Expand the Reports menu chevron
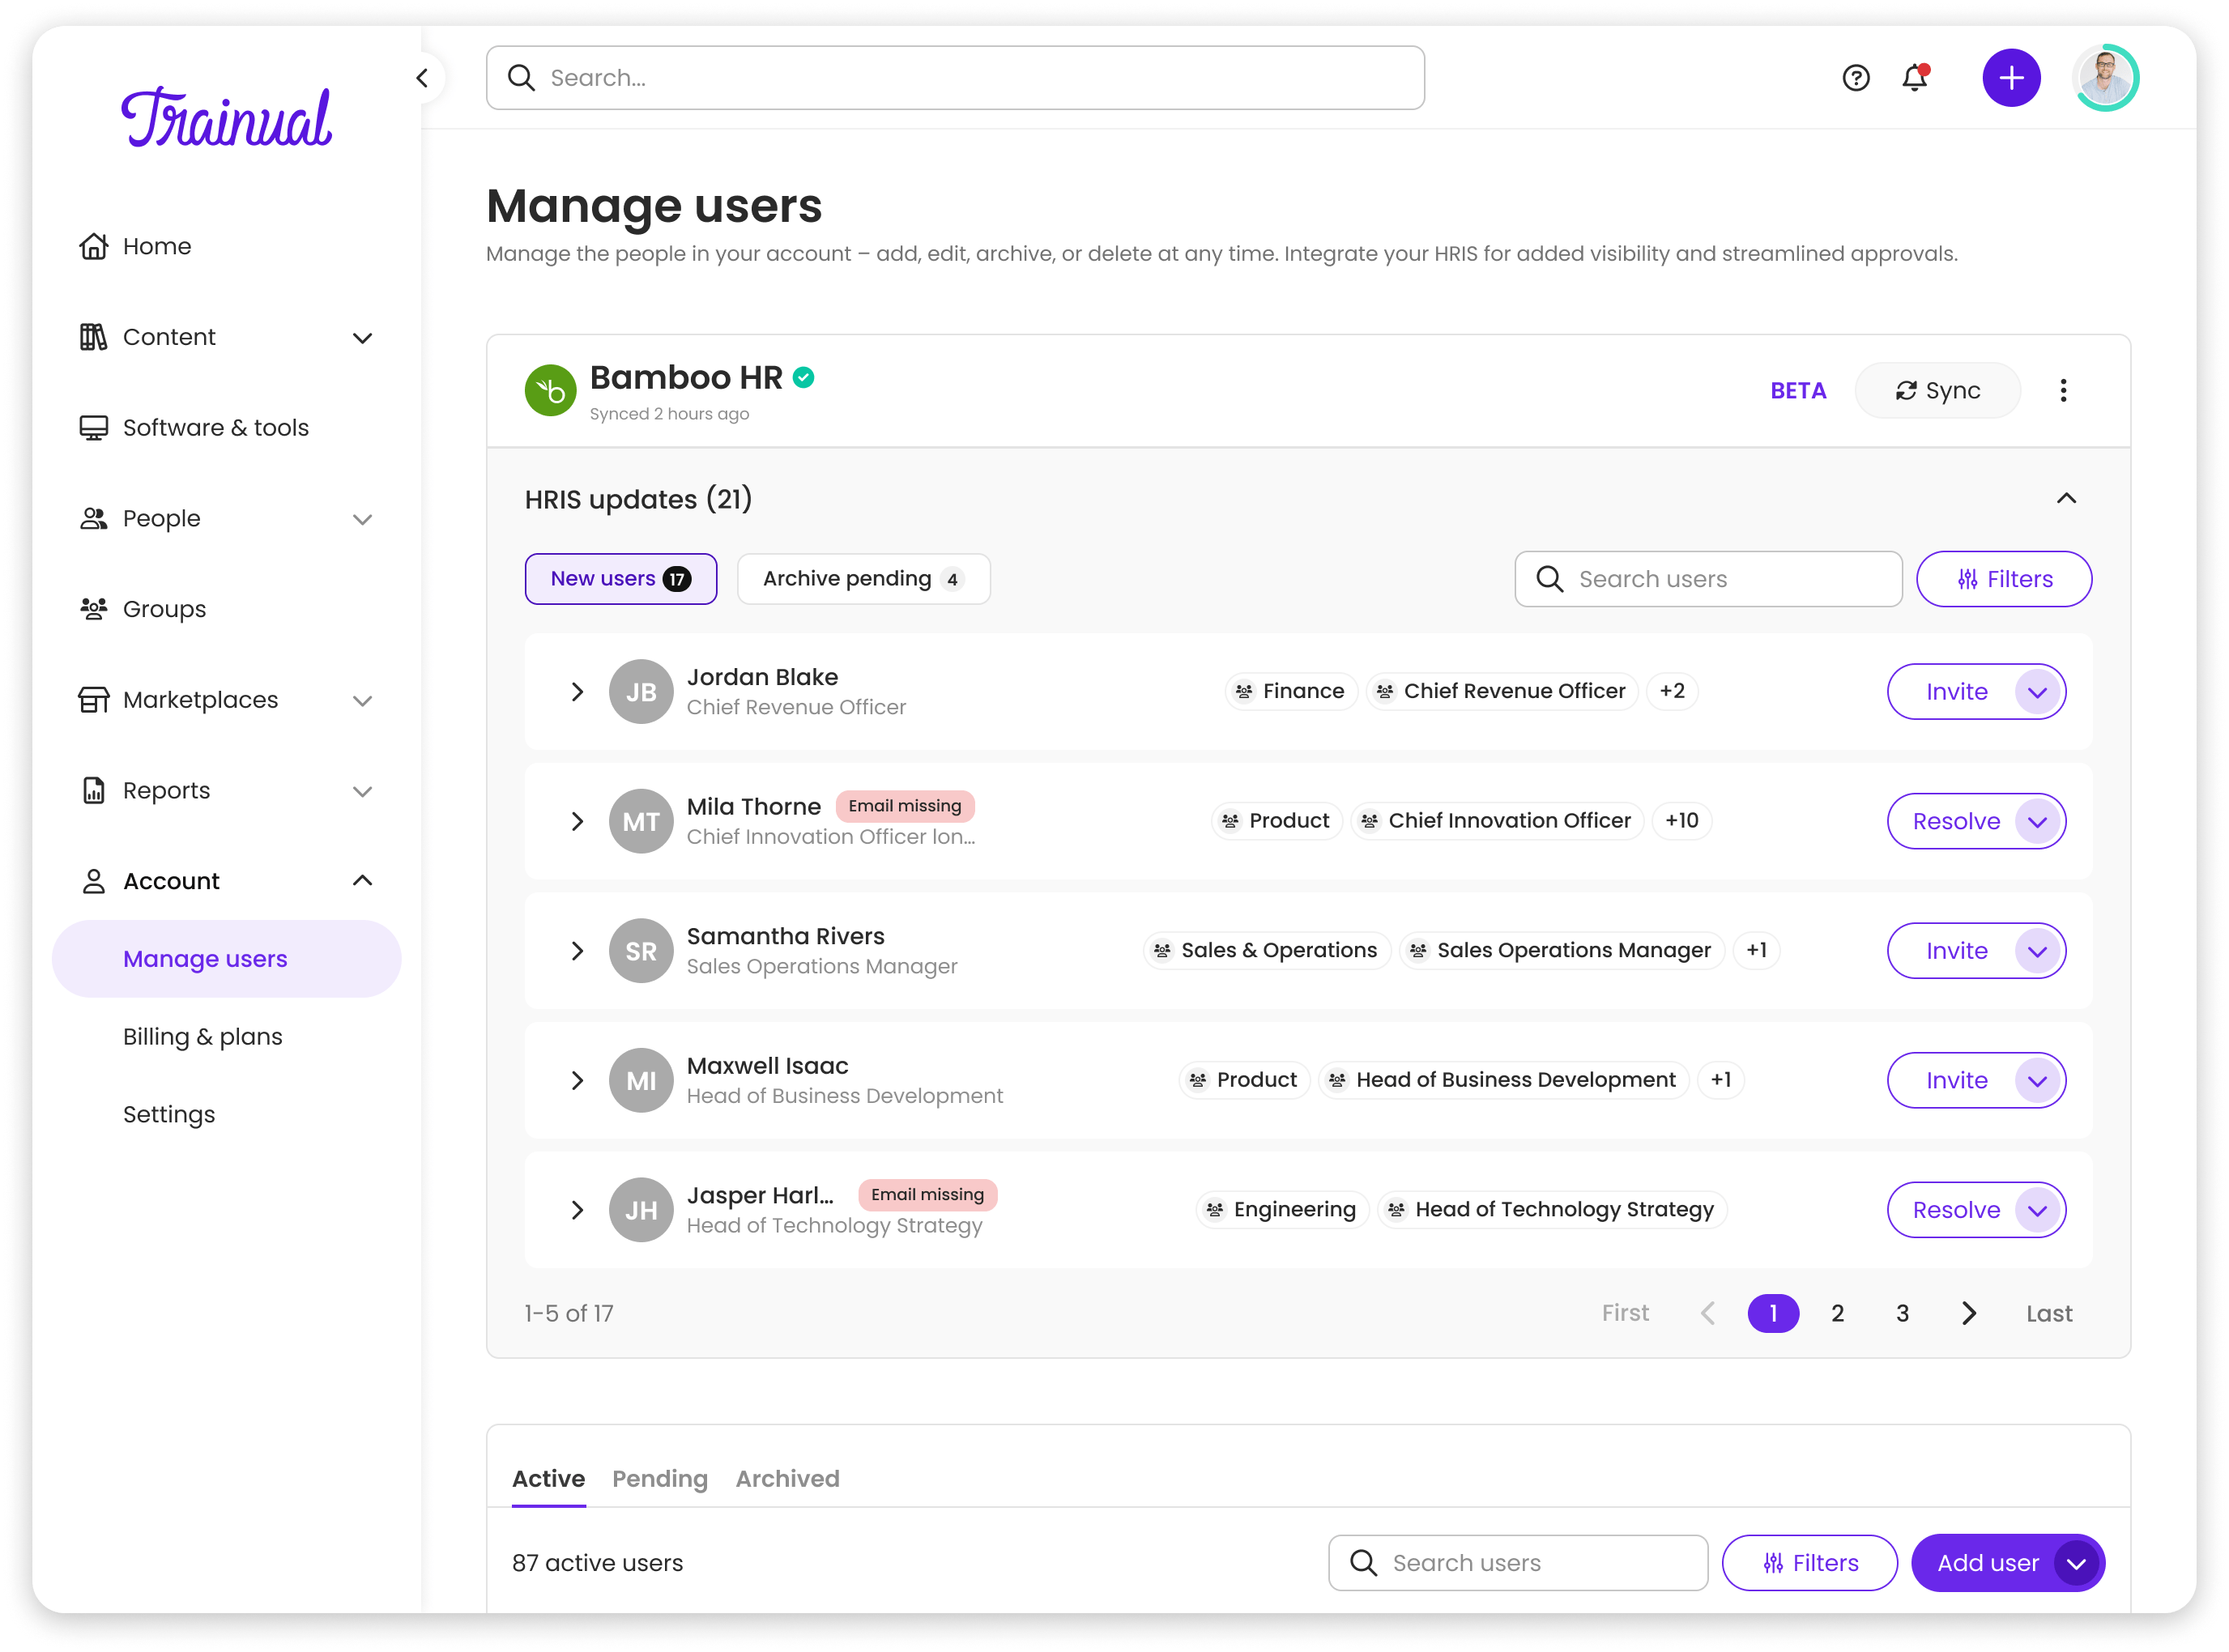 click(x=363, y=792)
